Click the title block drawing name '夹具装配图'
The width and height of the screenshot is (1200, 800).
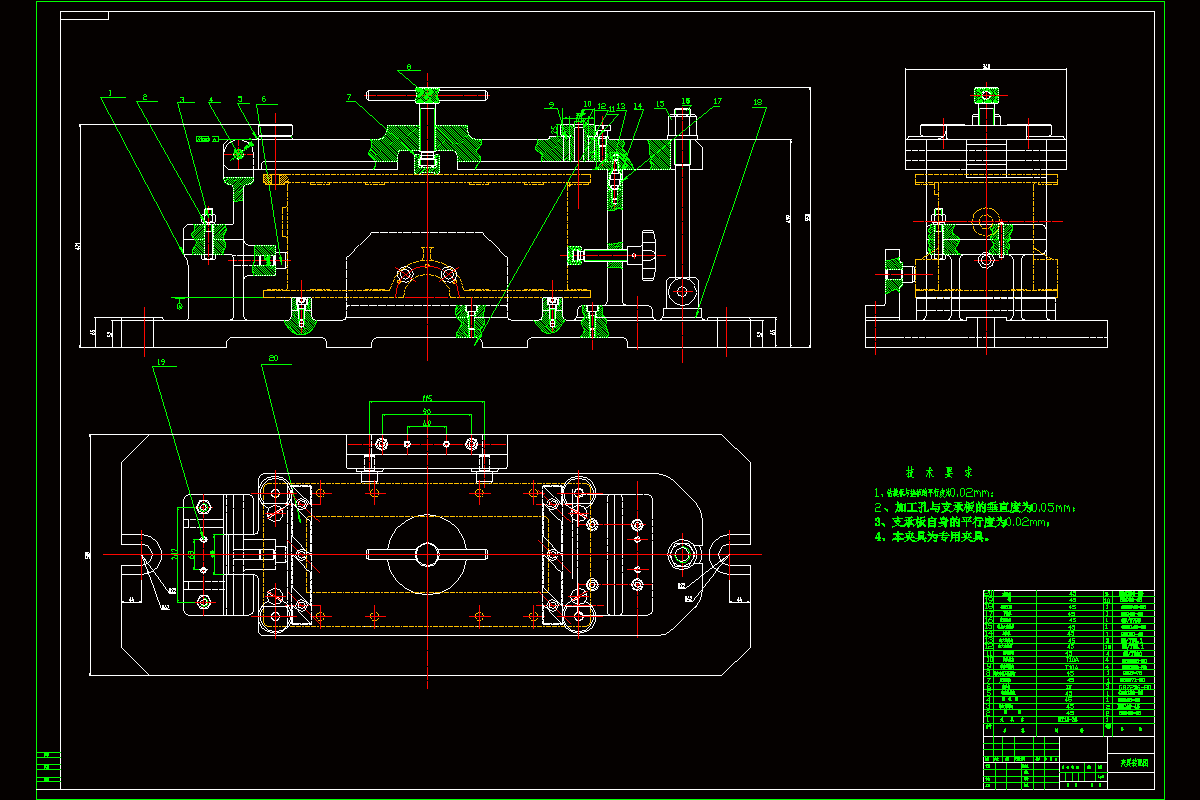pos(1134,763)
